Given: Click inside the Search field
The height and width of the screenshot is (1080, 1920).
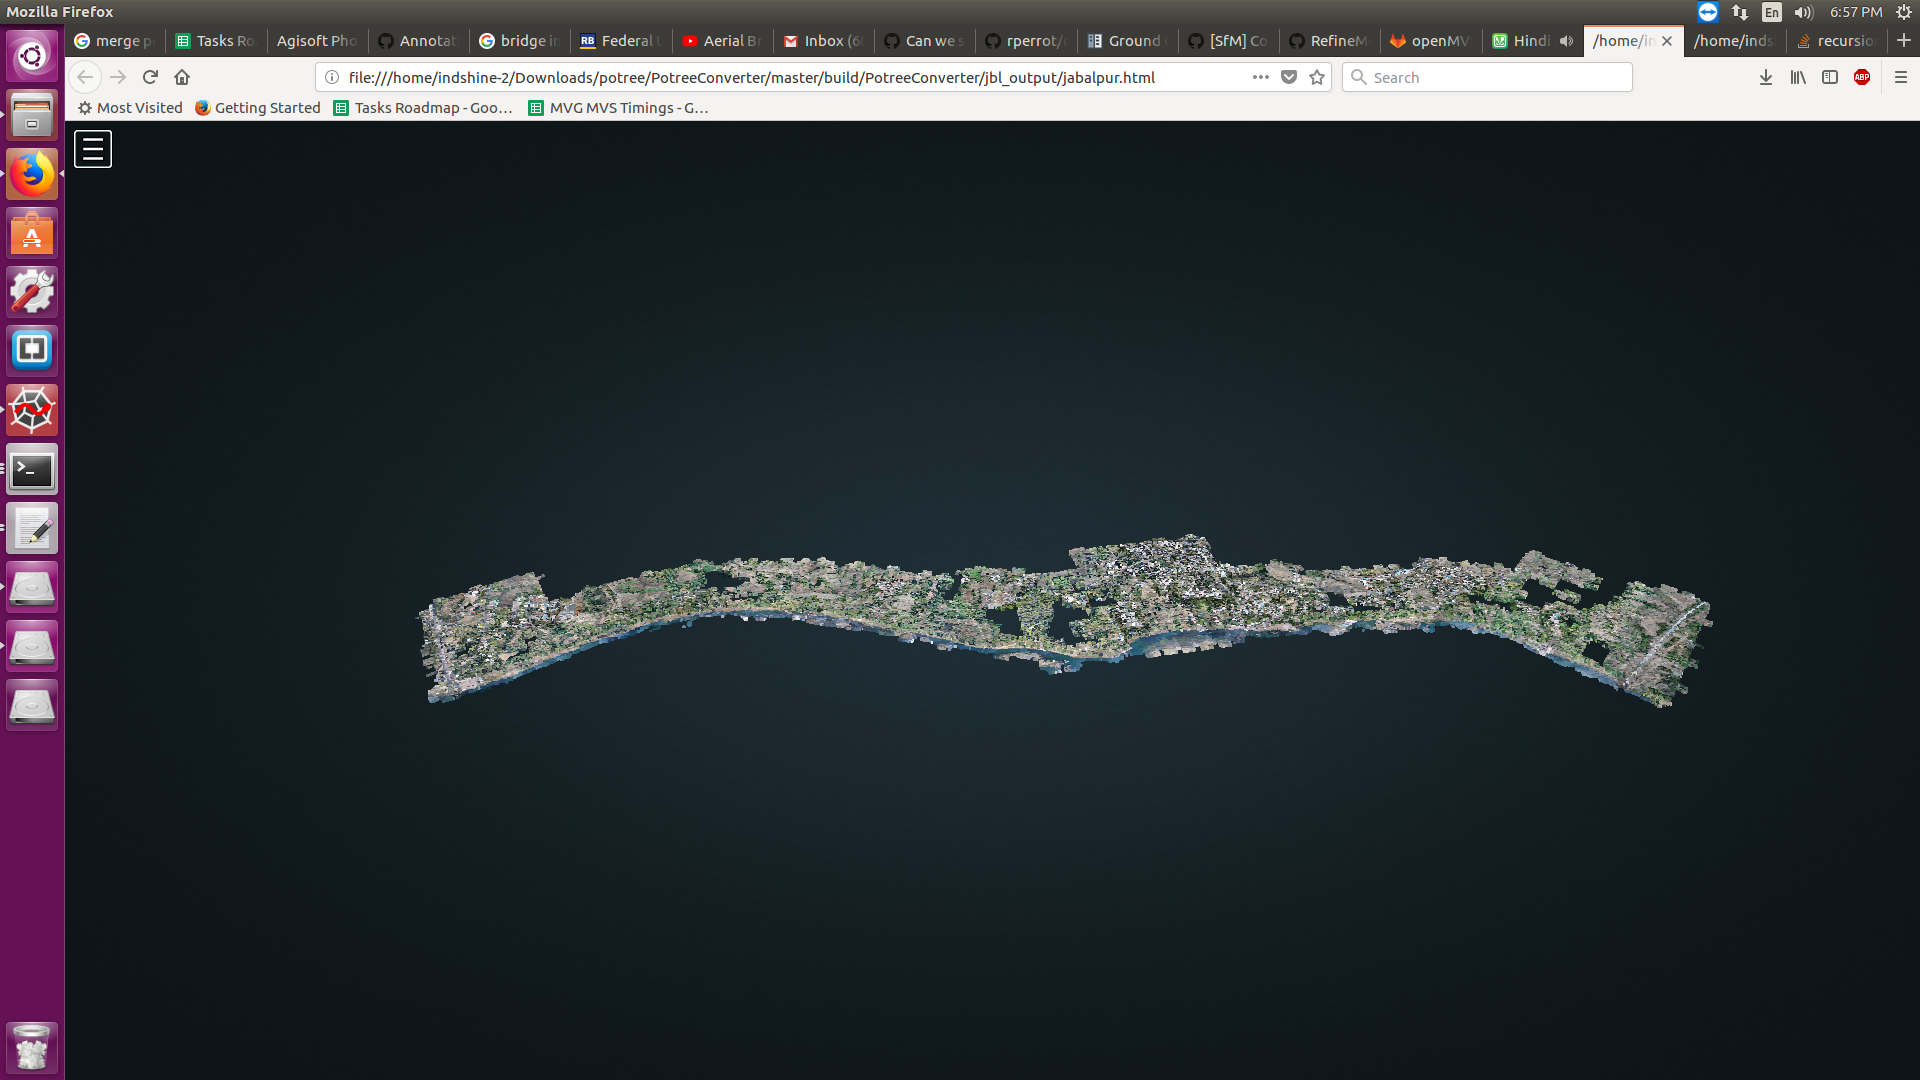Looking at the screenshot, I should tap(1486, 77).
